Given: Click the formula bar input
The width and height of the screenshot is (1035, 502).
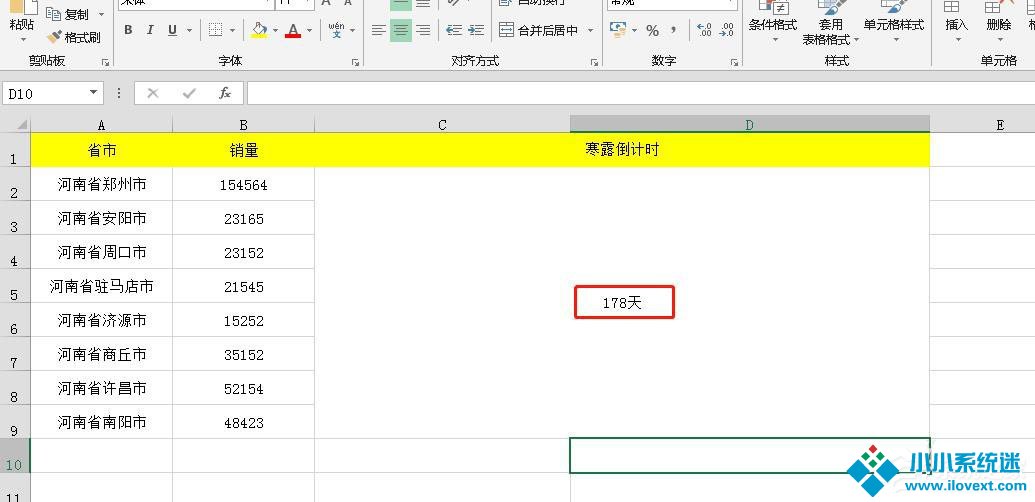Looking at the screenshot, I should (640, 93).
